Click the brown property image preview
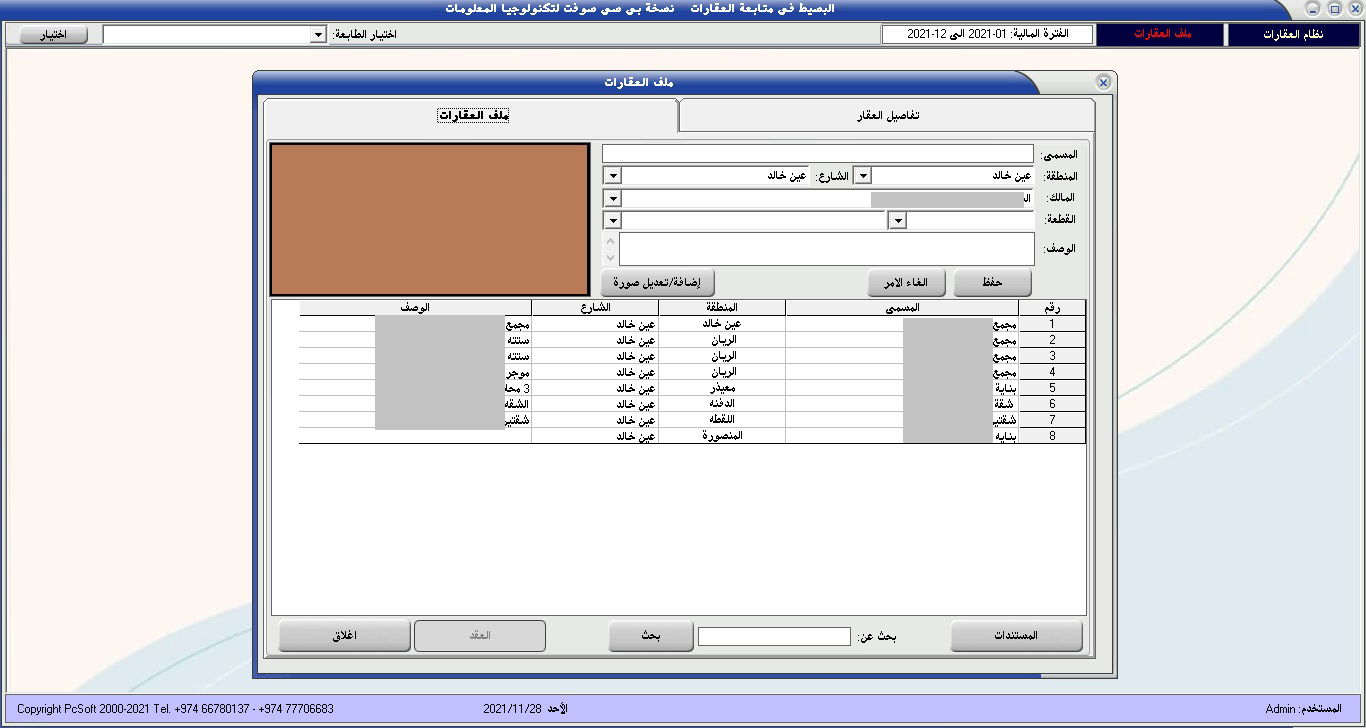 [x=430, y=219]
